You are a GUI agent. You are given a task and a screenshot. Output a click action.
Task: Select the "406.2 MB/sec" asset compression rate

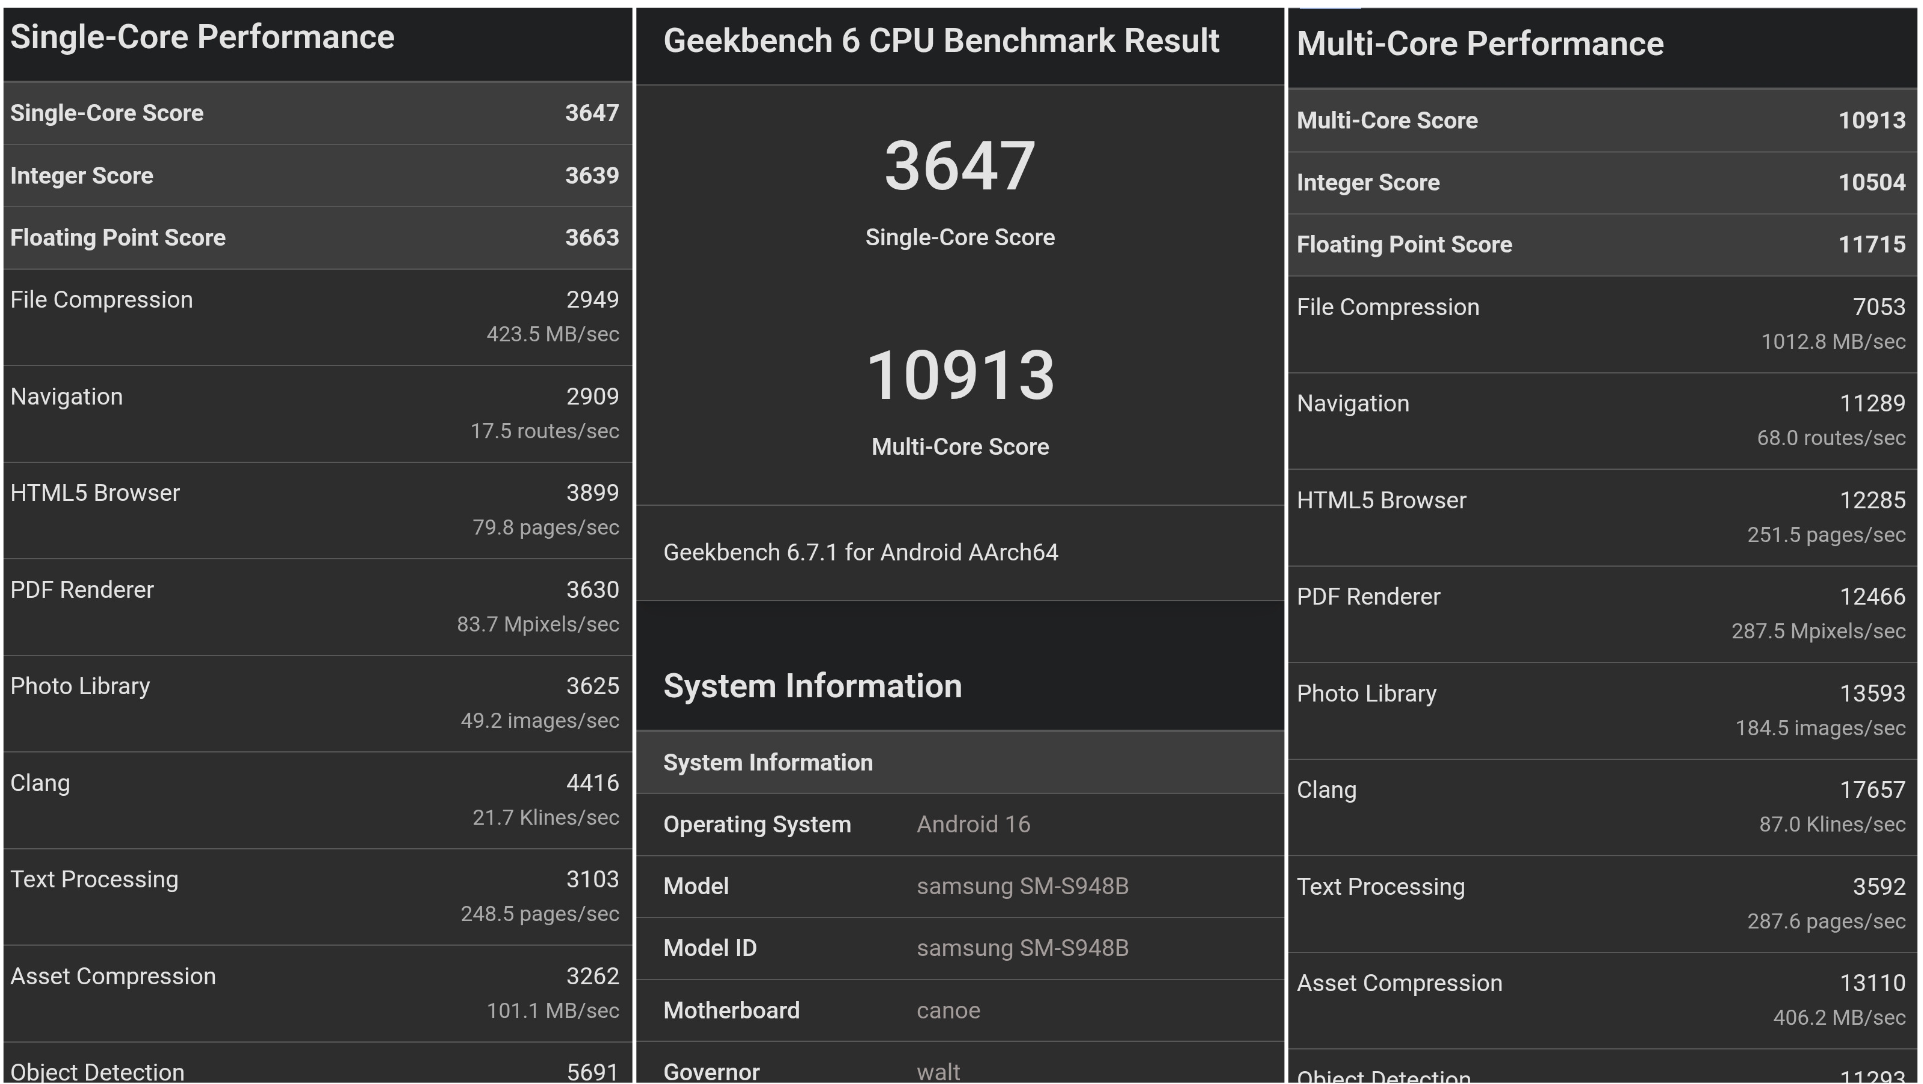(1839, 1018)
